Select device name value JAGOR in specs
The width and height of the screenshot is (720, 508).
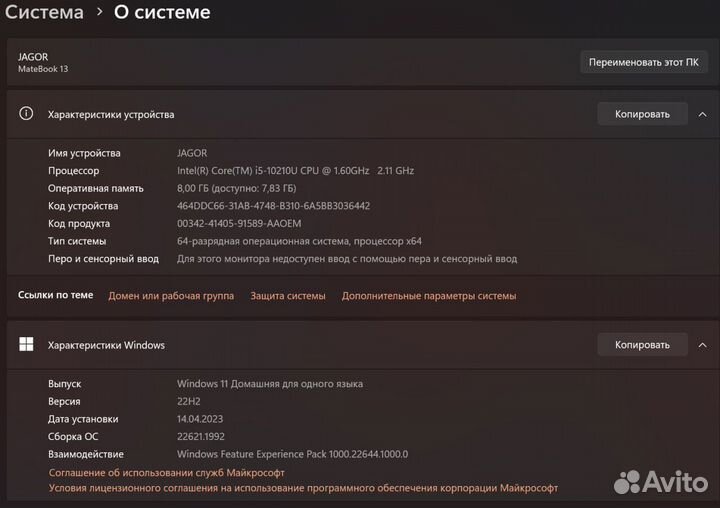click(x=192, y=153)
